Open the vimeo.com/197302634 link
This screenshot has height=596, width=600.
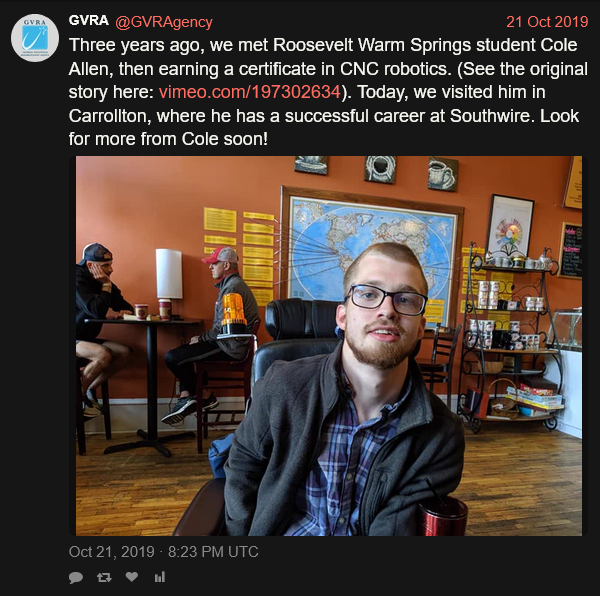coord(249,92)
